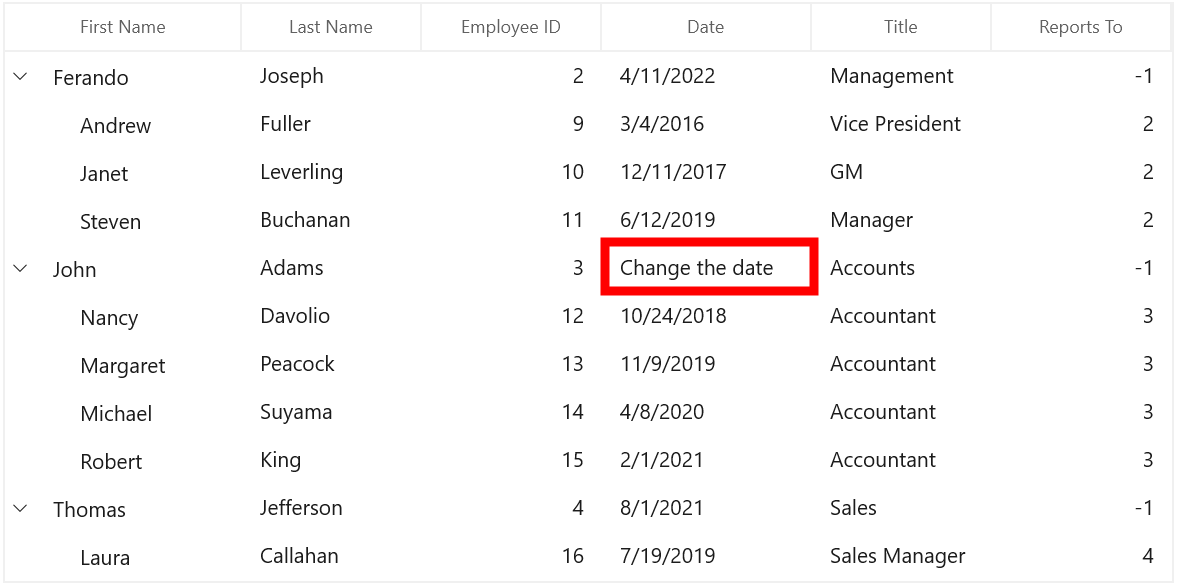The height and width of the screenshot is (586, 1177).
Task: Click the Reports To column header
Action: pyautogui.click(x=1081, y=27)
